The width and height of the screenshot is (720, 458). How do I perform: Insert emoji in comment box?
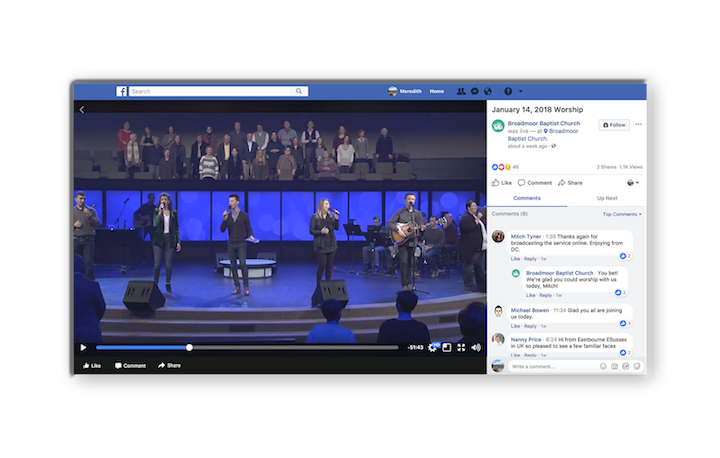tap(603, 367)
